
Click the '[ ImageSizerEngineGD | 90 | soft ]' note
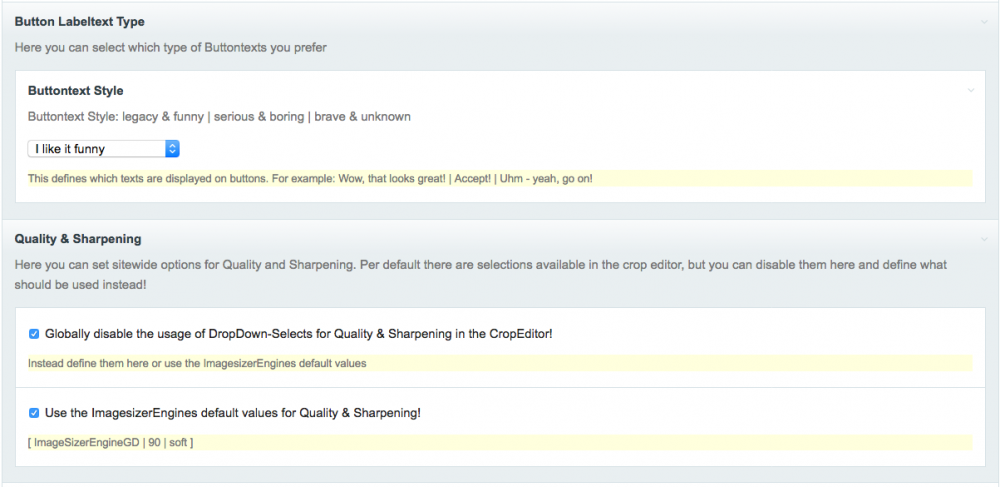pyautogui.click(x=111, y=441)
